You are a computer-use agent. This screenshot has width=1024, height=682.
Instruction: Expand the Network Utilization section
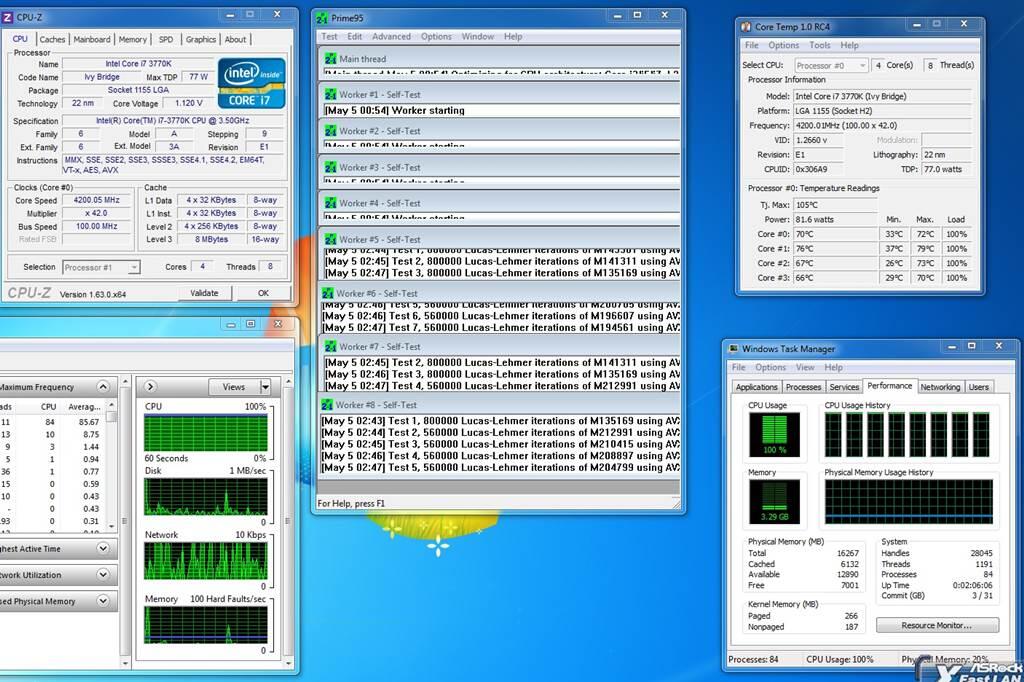(x=103, y=575)
